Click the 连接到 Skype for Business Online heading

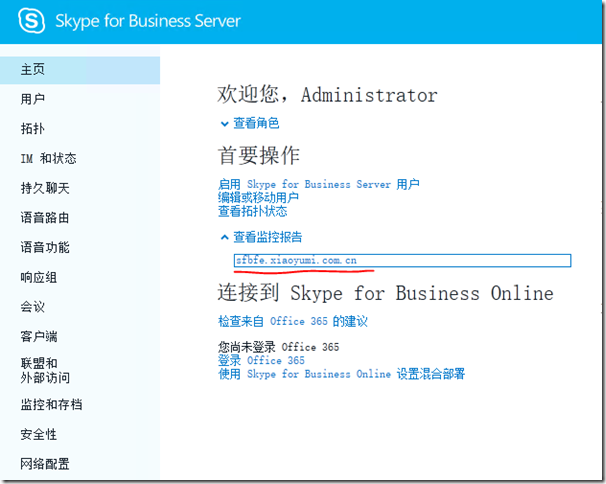coord(386,293)
